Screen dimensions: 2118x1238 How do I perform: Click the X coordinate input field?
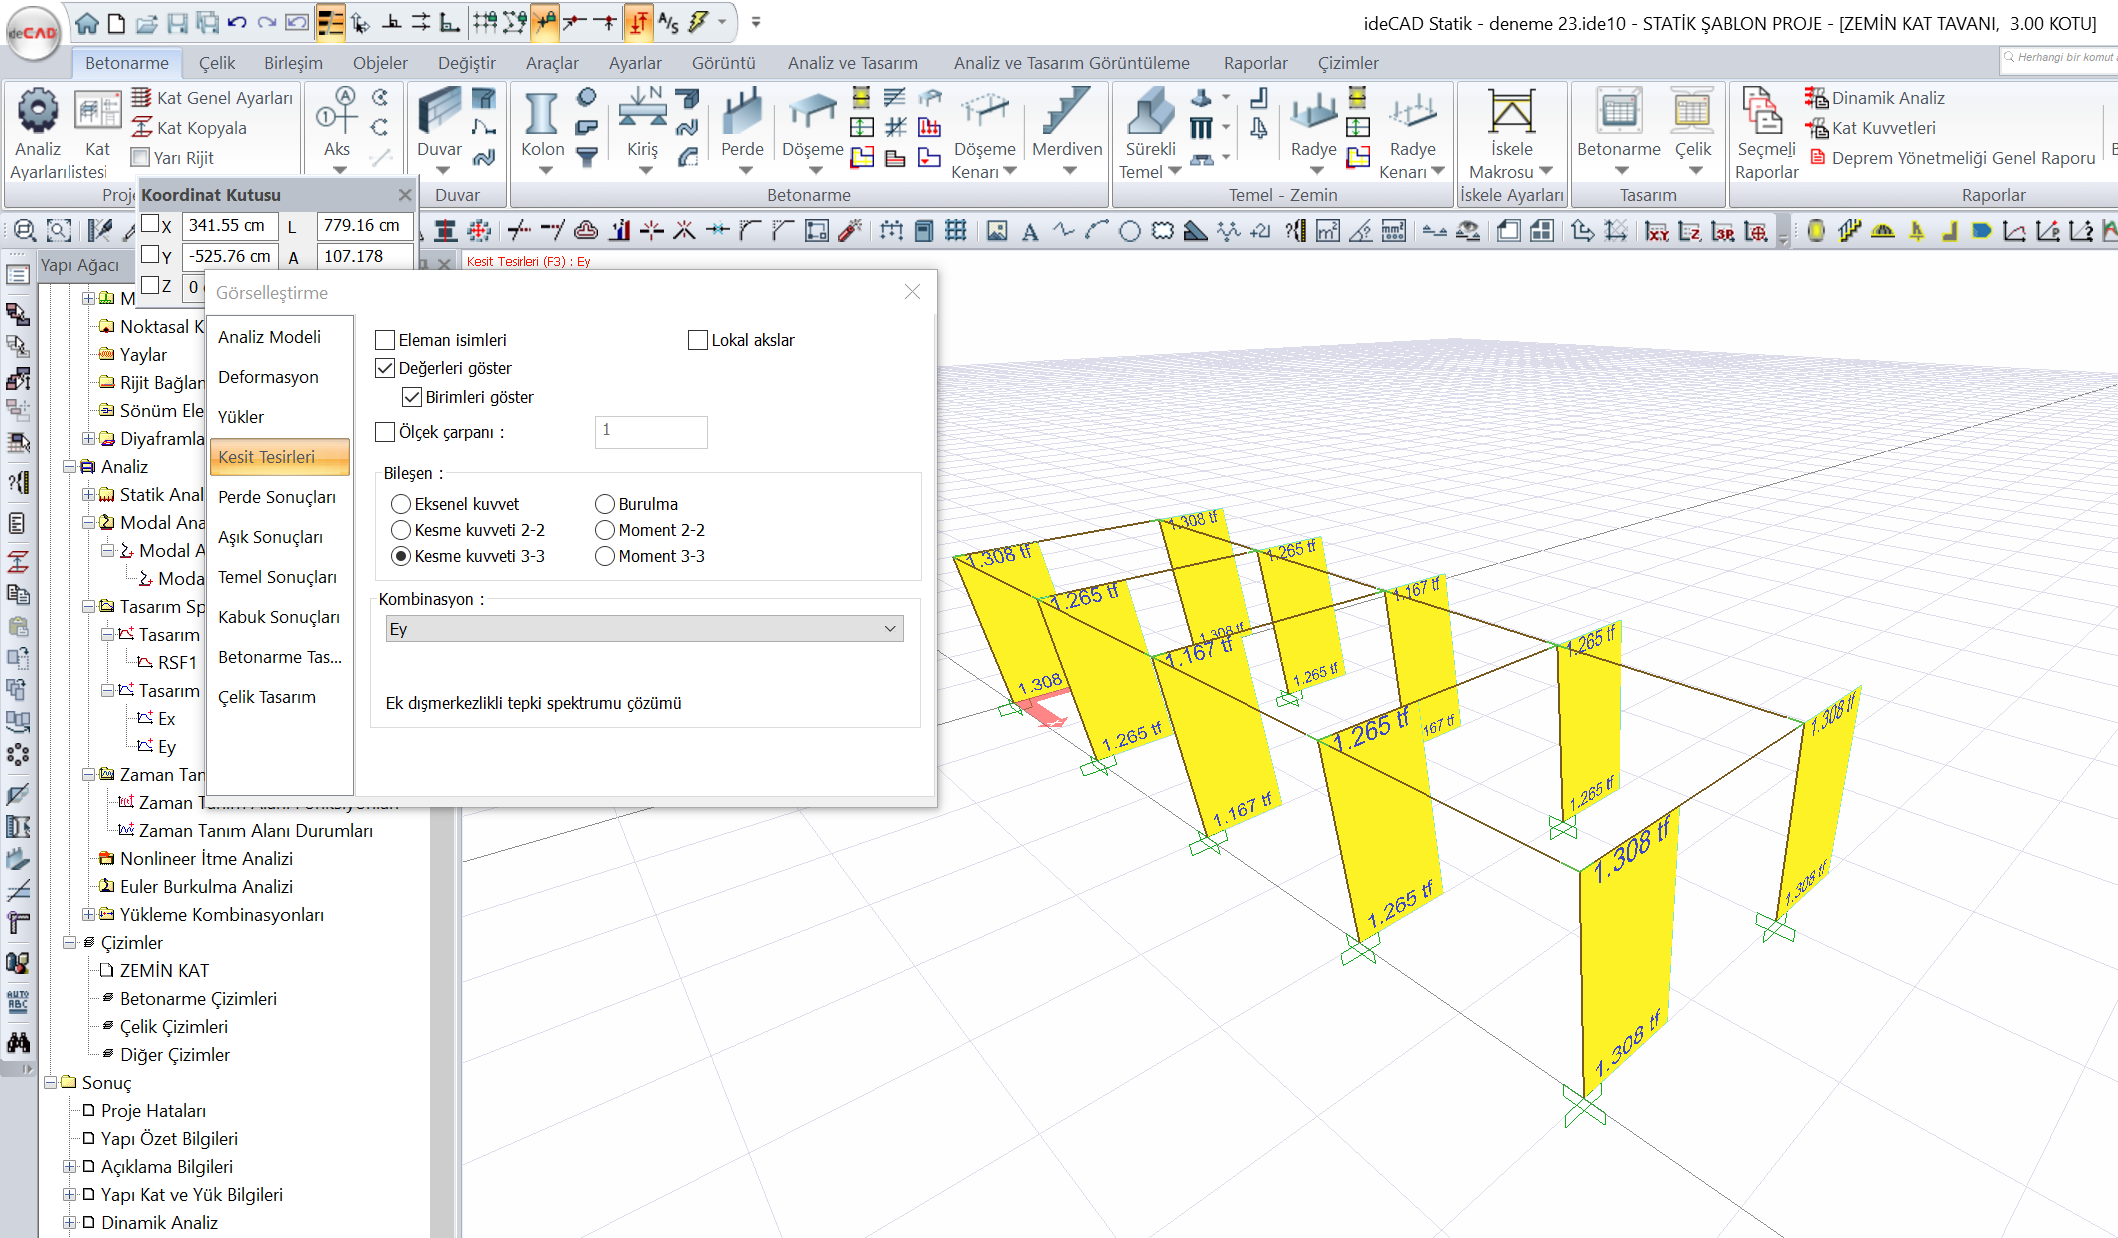[230, 226]
